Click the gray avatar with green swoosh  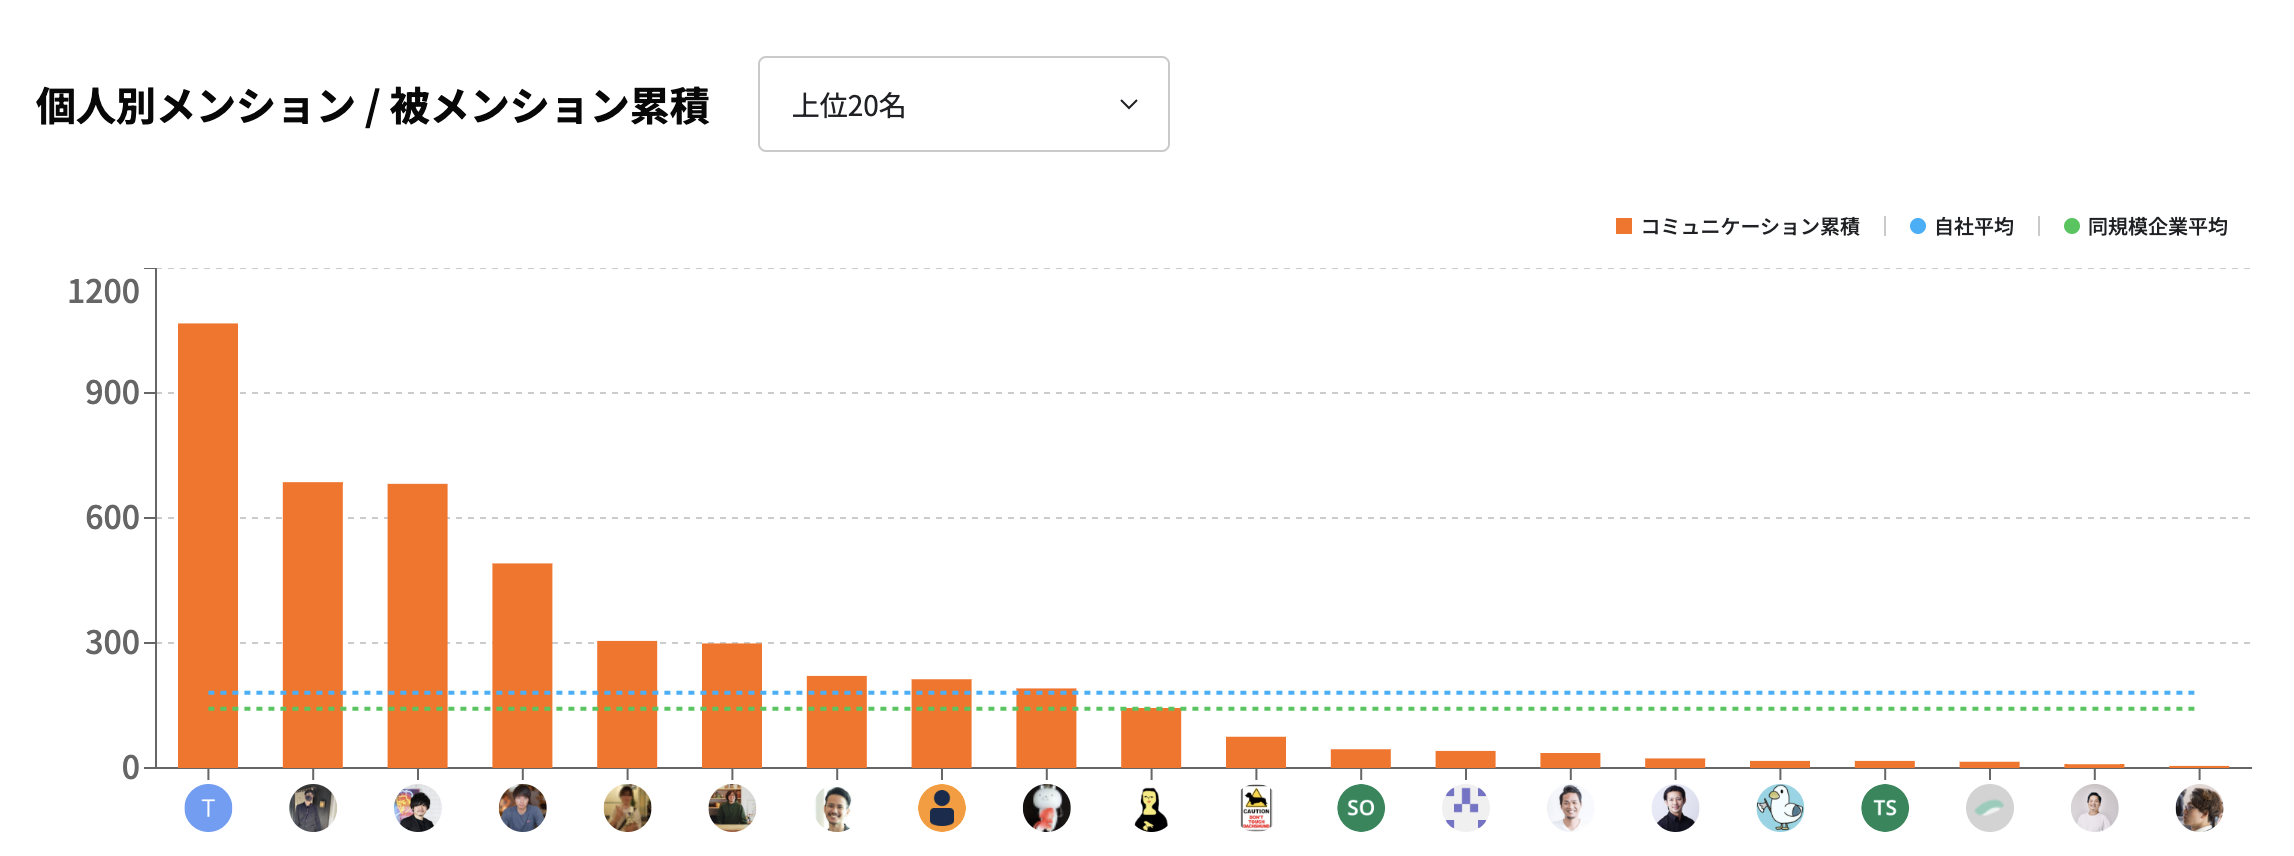pyautogui.click(x=1990, y=808)
